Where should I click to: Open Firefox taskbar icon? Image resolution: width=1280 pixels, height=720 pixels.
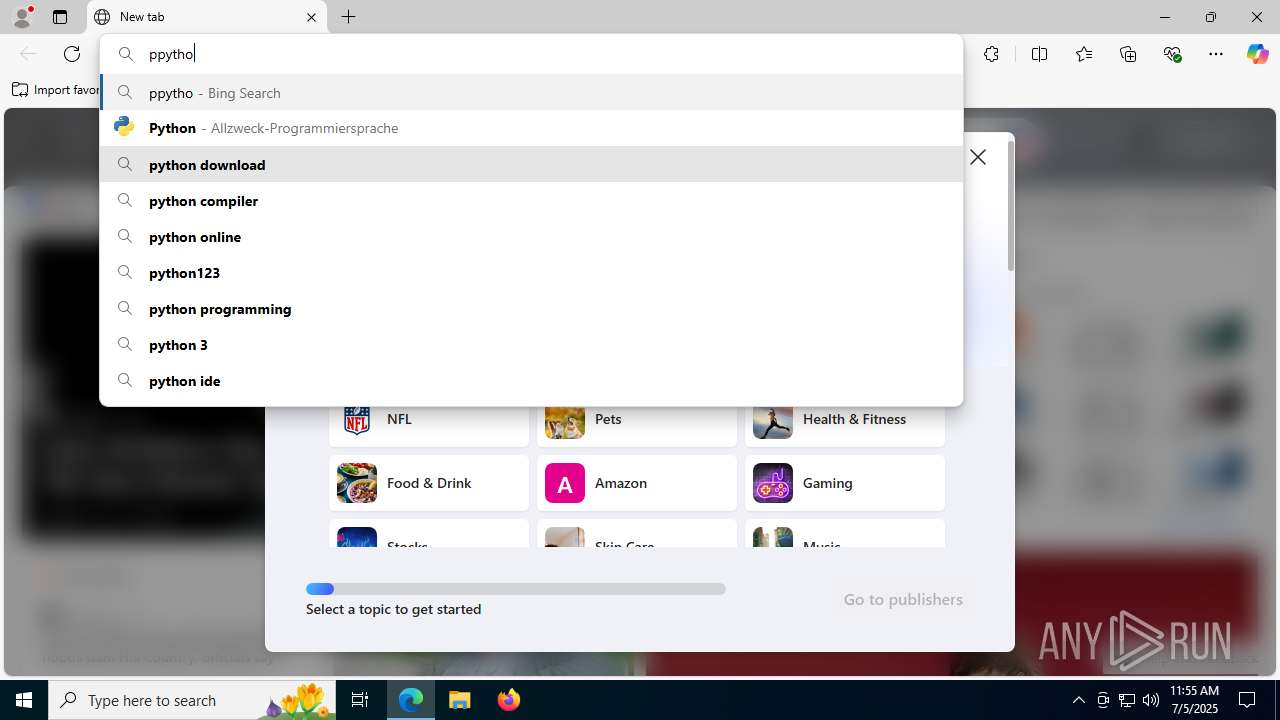point(508,700)
